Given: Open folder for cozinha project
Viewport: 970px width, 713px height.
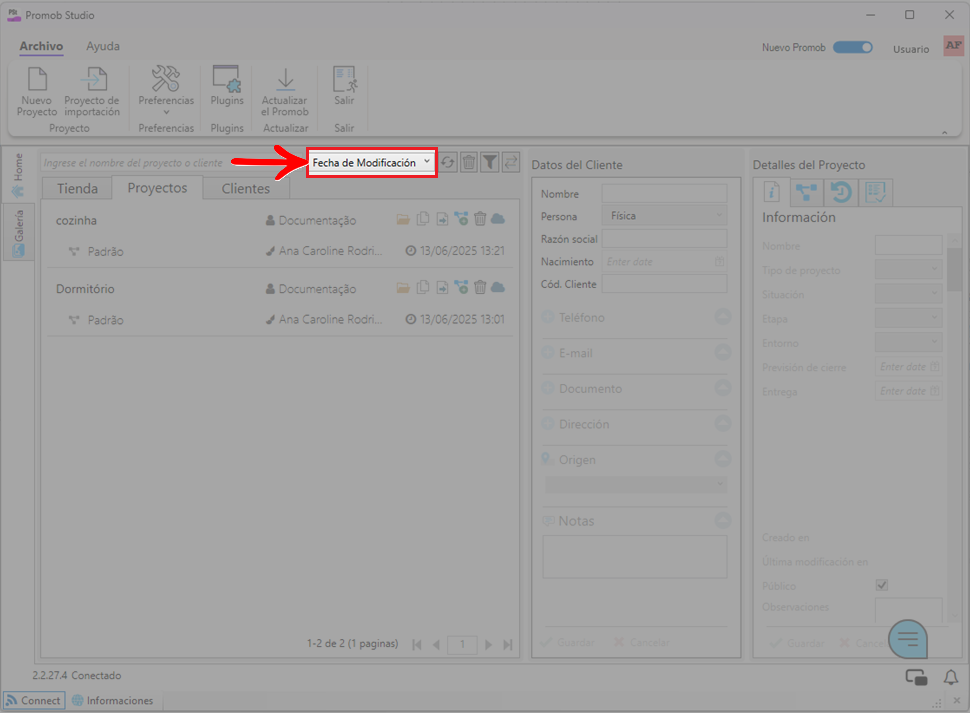Looking at the screenshot, I should pyautogui.click(x=403, y=220).
